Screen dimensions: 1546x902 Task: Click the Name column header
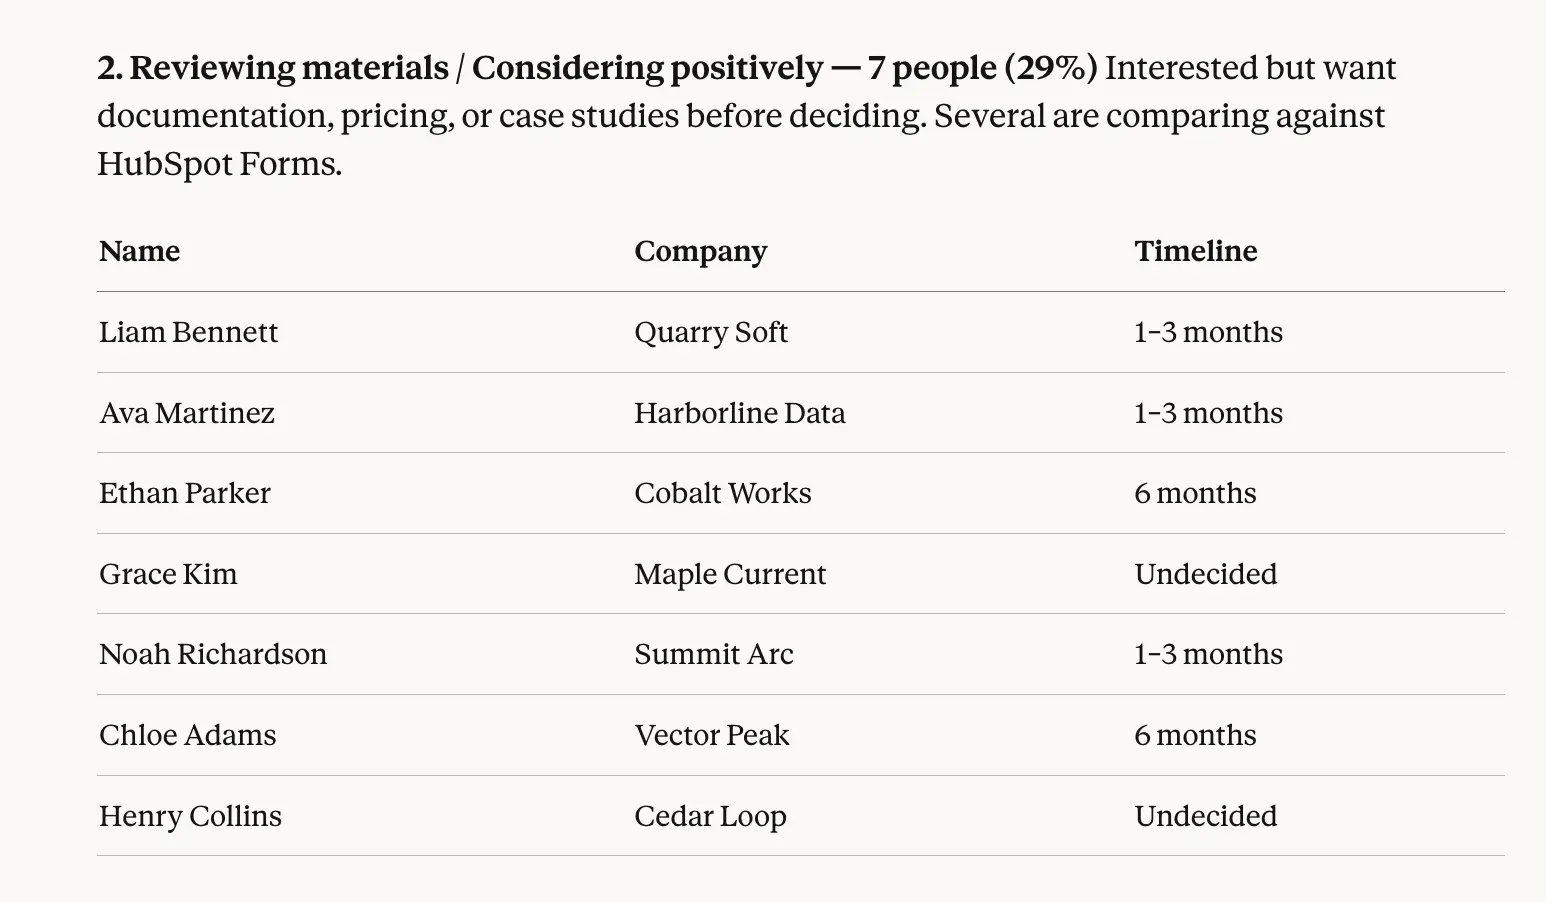click(140, 251)
